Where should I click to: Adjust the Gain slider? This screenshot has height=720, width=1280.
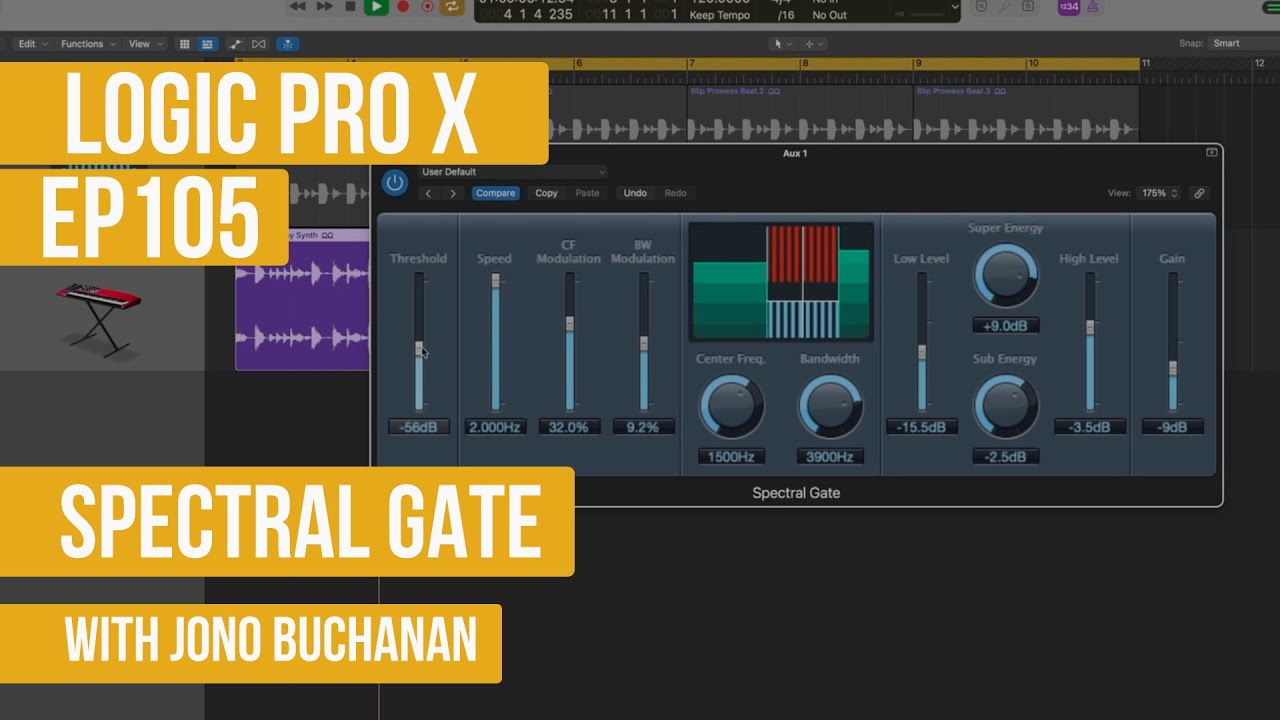click(x=1173, y=368)
